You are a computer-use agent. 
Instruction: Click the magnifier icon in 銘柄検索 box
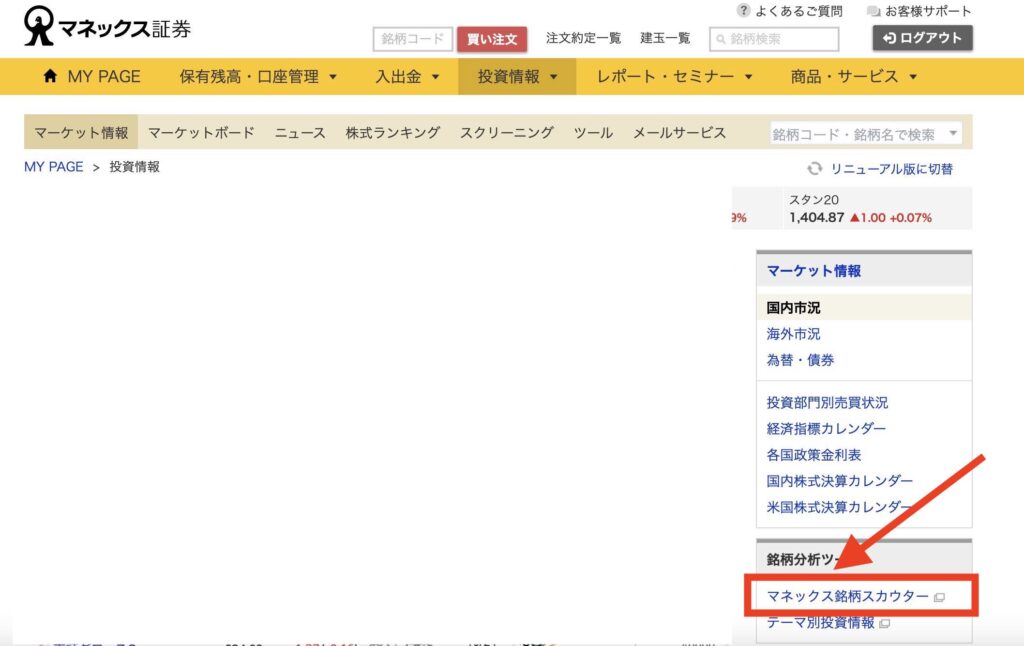[x=720, y=40]
